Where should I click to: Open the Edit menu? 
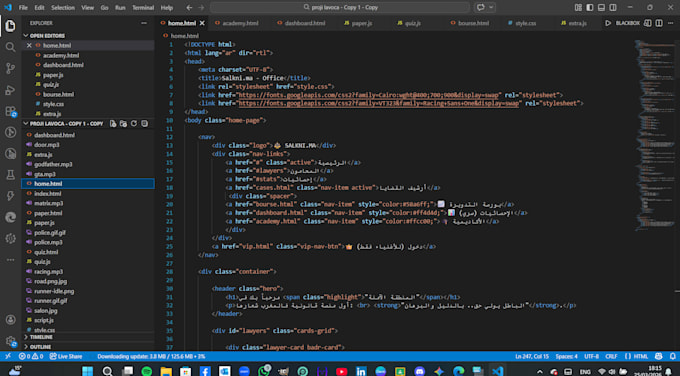(x=39, y=7)
